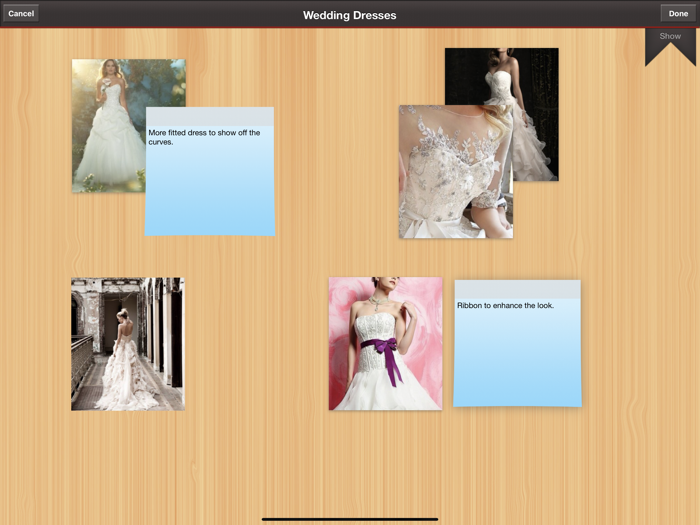Viewport: 700px width, 525px height.
Task: Select the backless gown in corridor photo
Action: click(128, 344)
